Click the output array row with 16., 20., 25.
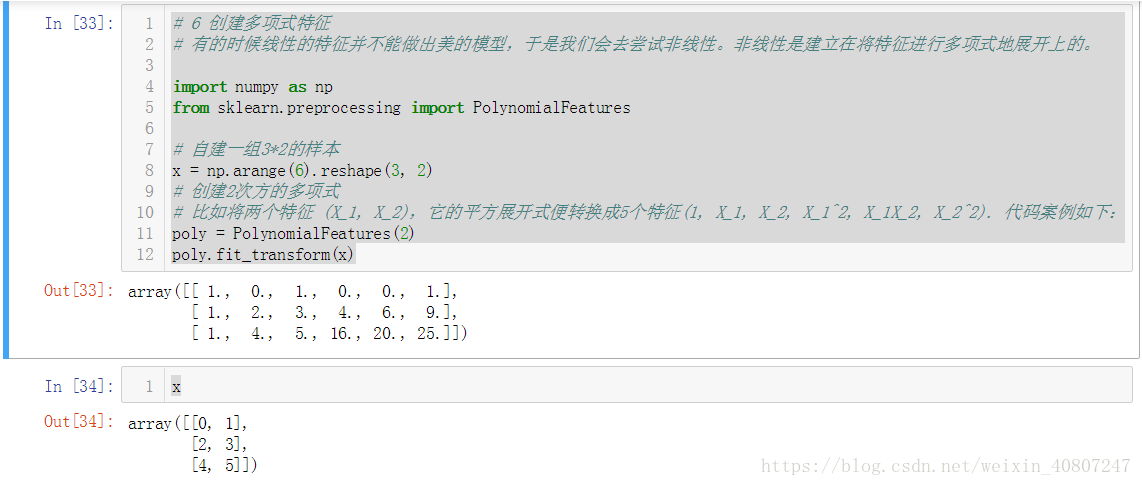The width and height of the screenshot is (1142, 486). pyautogui.click(x=328, y=333)
